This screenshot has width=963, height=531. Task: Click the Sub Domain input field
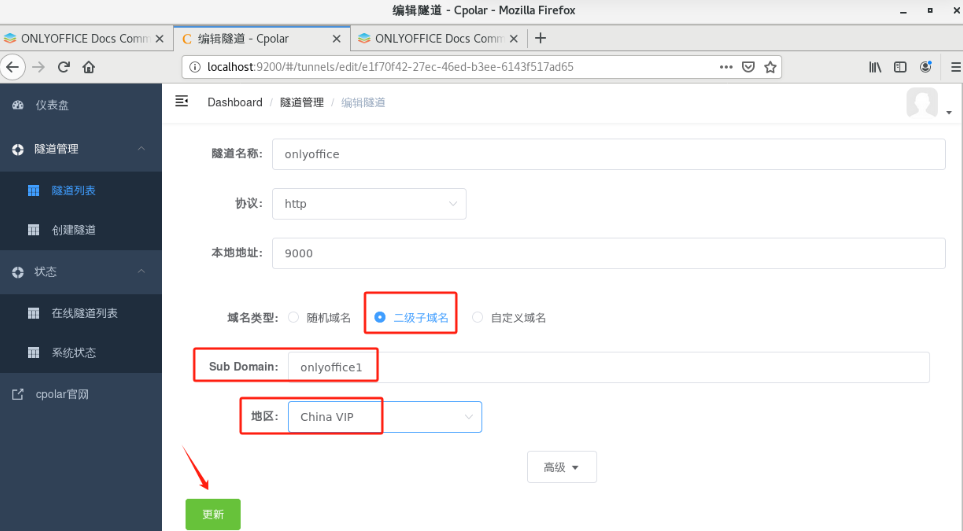(x=607, y=367)
